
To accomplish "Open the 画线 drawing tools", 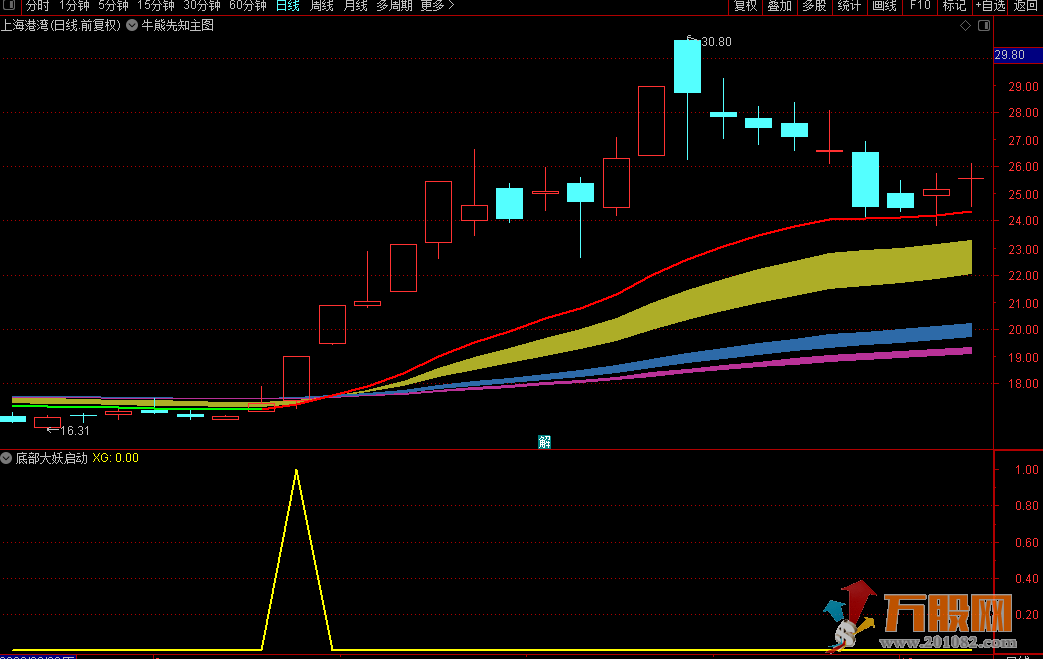I will click(884, 6).
